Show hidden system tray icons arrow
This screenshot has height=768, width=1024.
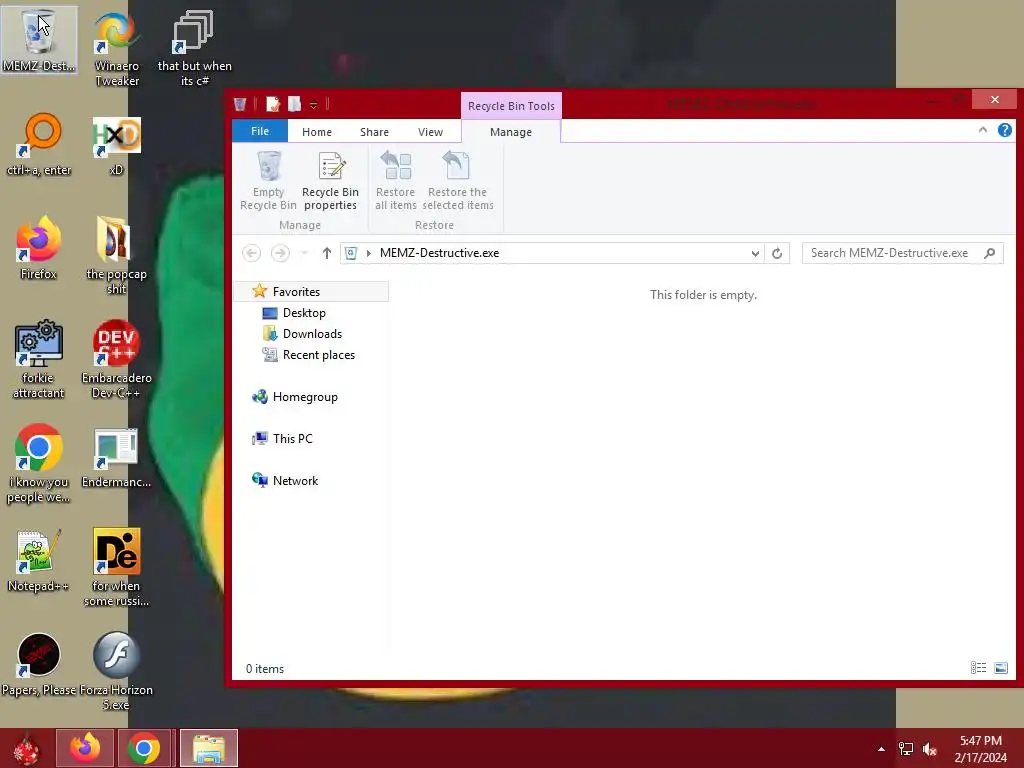(882, 748)
